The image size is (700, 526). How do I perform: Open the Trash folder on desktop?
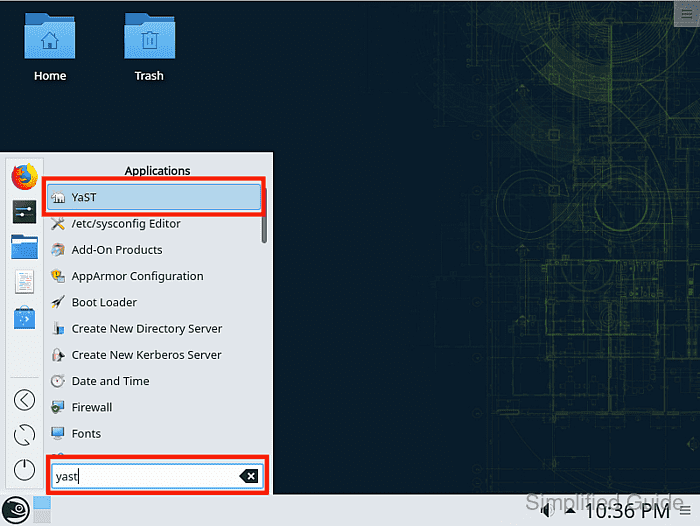[149, 47]
